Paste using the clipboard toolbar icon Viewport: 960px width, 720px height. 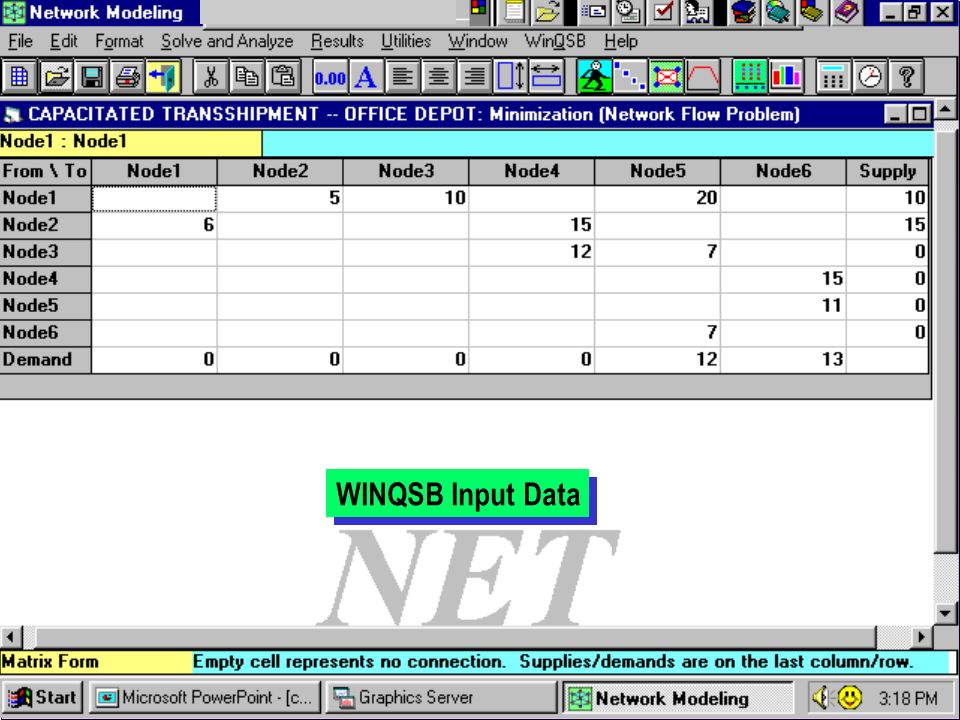tap(283, 77)
